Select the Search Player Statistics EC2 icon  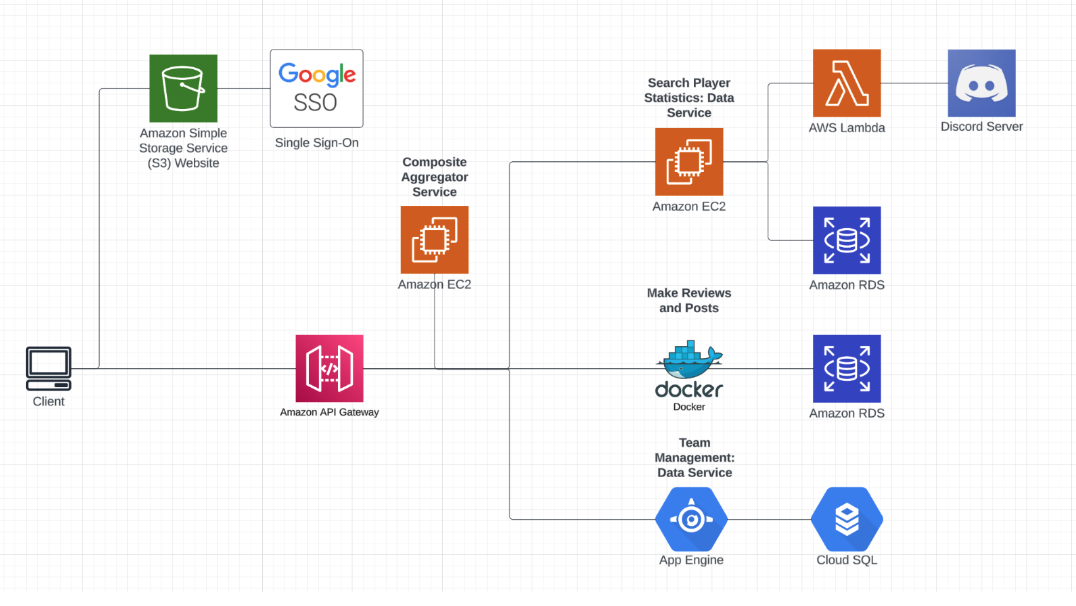click(x=689, y=162)
